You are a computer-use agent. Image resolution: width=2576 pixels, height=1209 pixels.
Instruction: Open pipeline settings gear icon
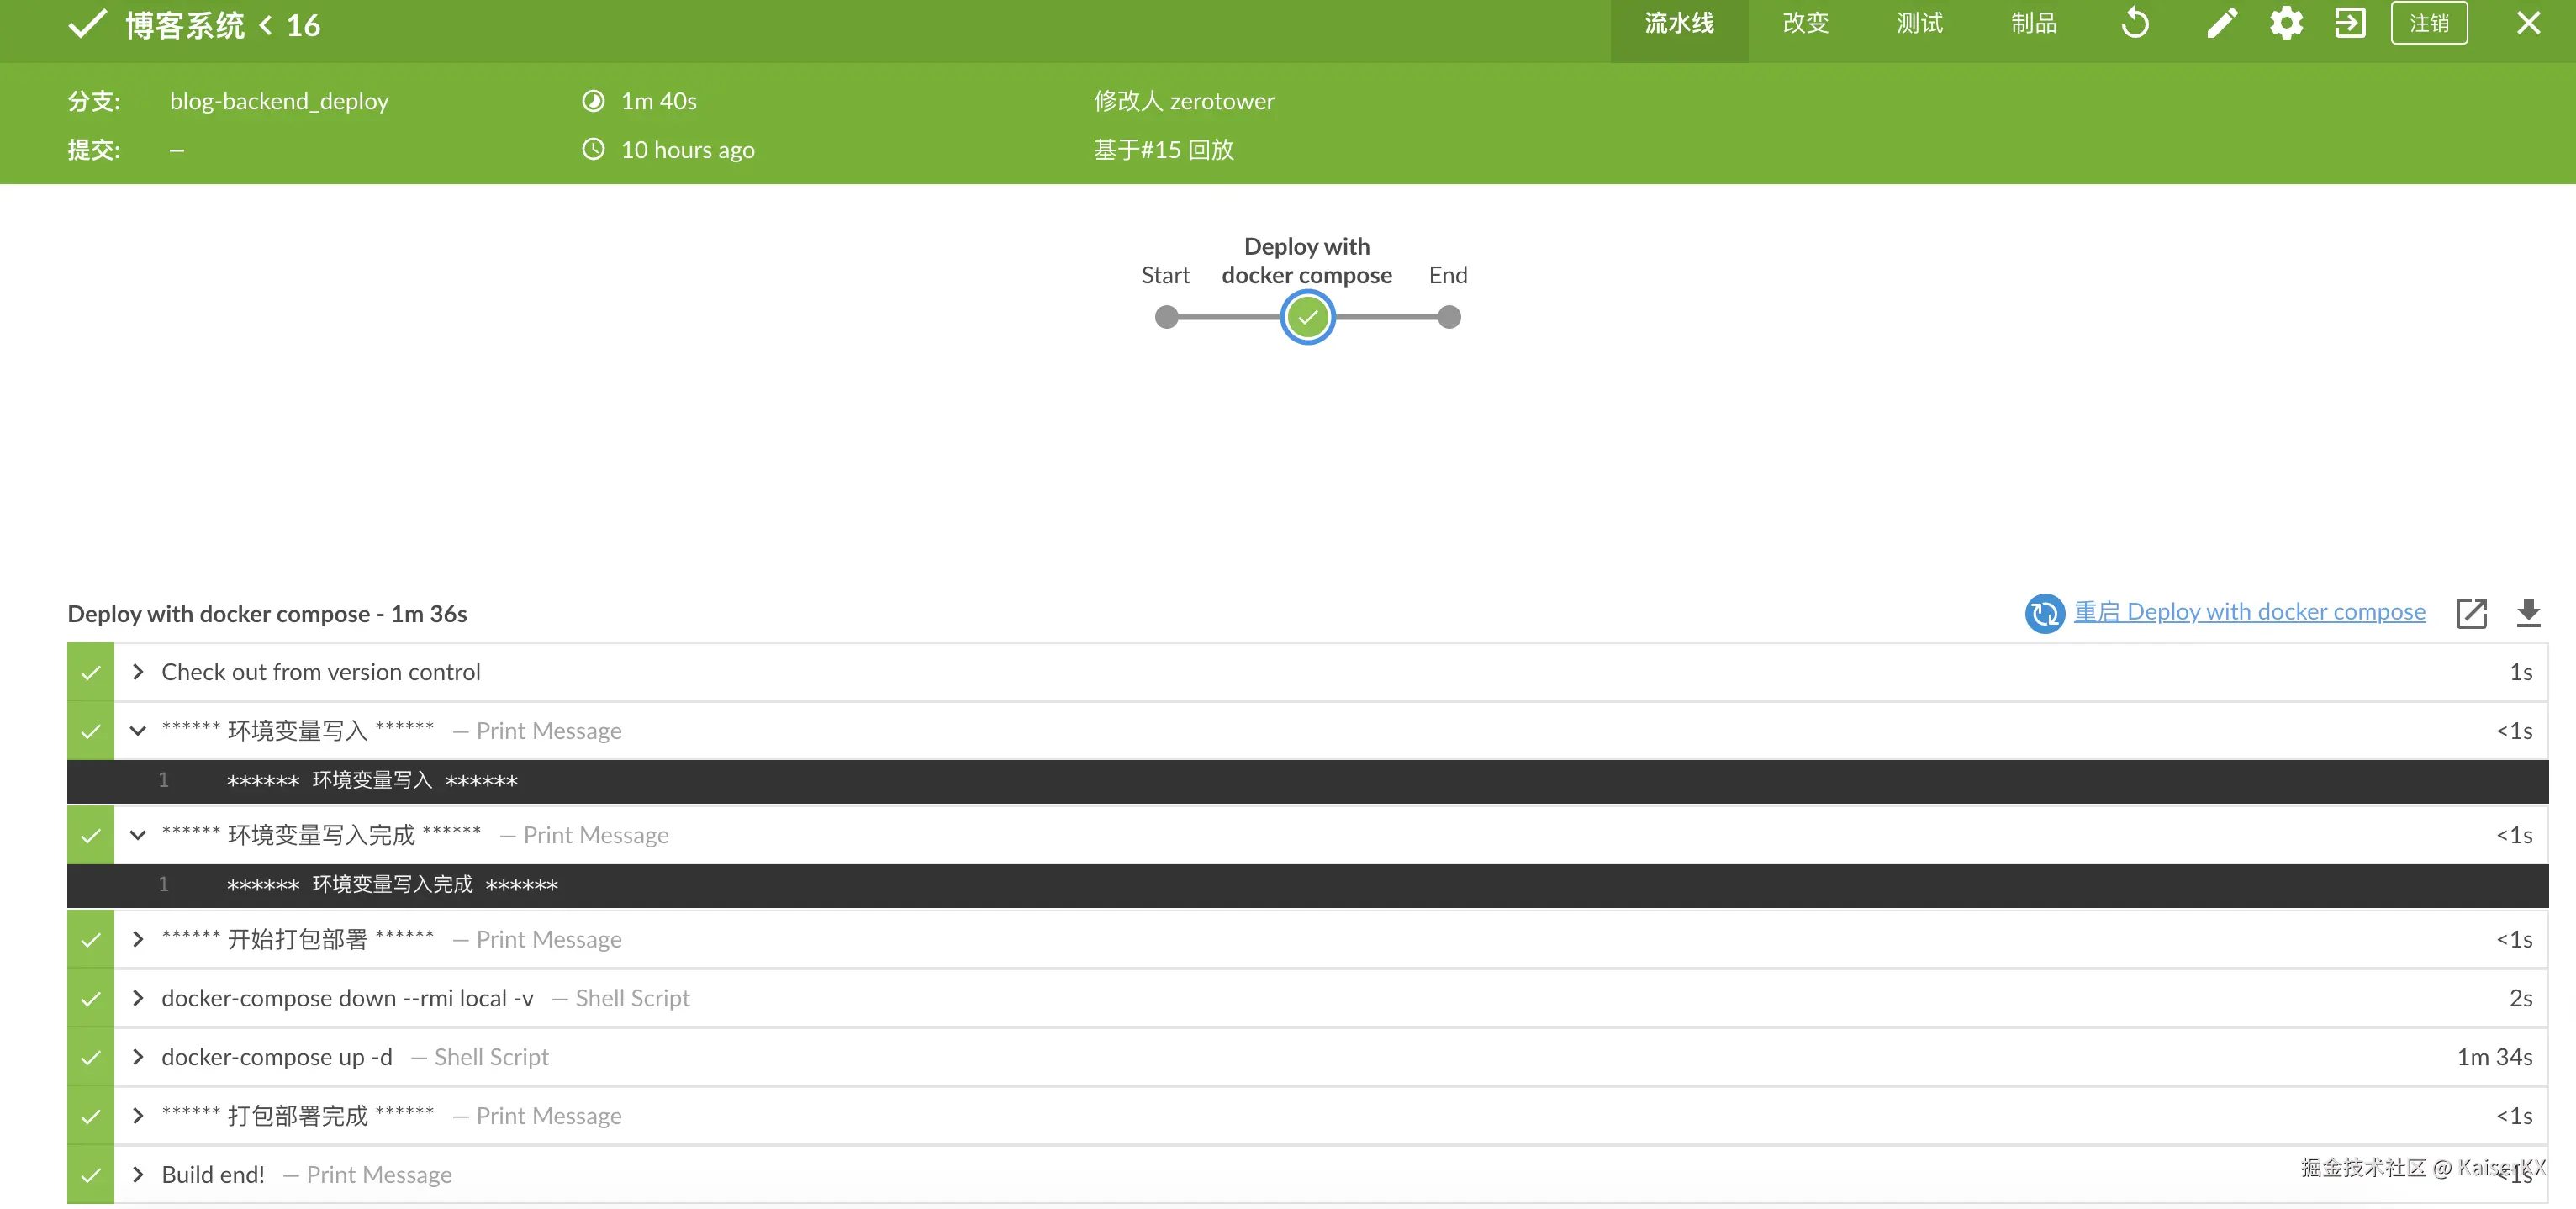(2286, 23)
